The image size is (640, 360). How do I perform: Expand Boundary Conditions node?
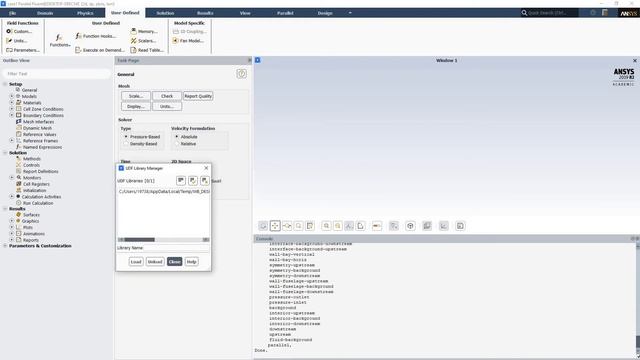[12, 115]
